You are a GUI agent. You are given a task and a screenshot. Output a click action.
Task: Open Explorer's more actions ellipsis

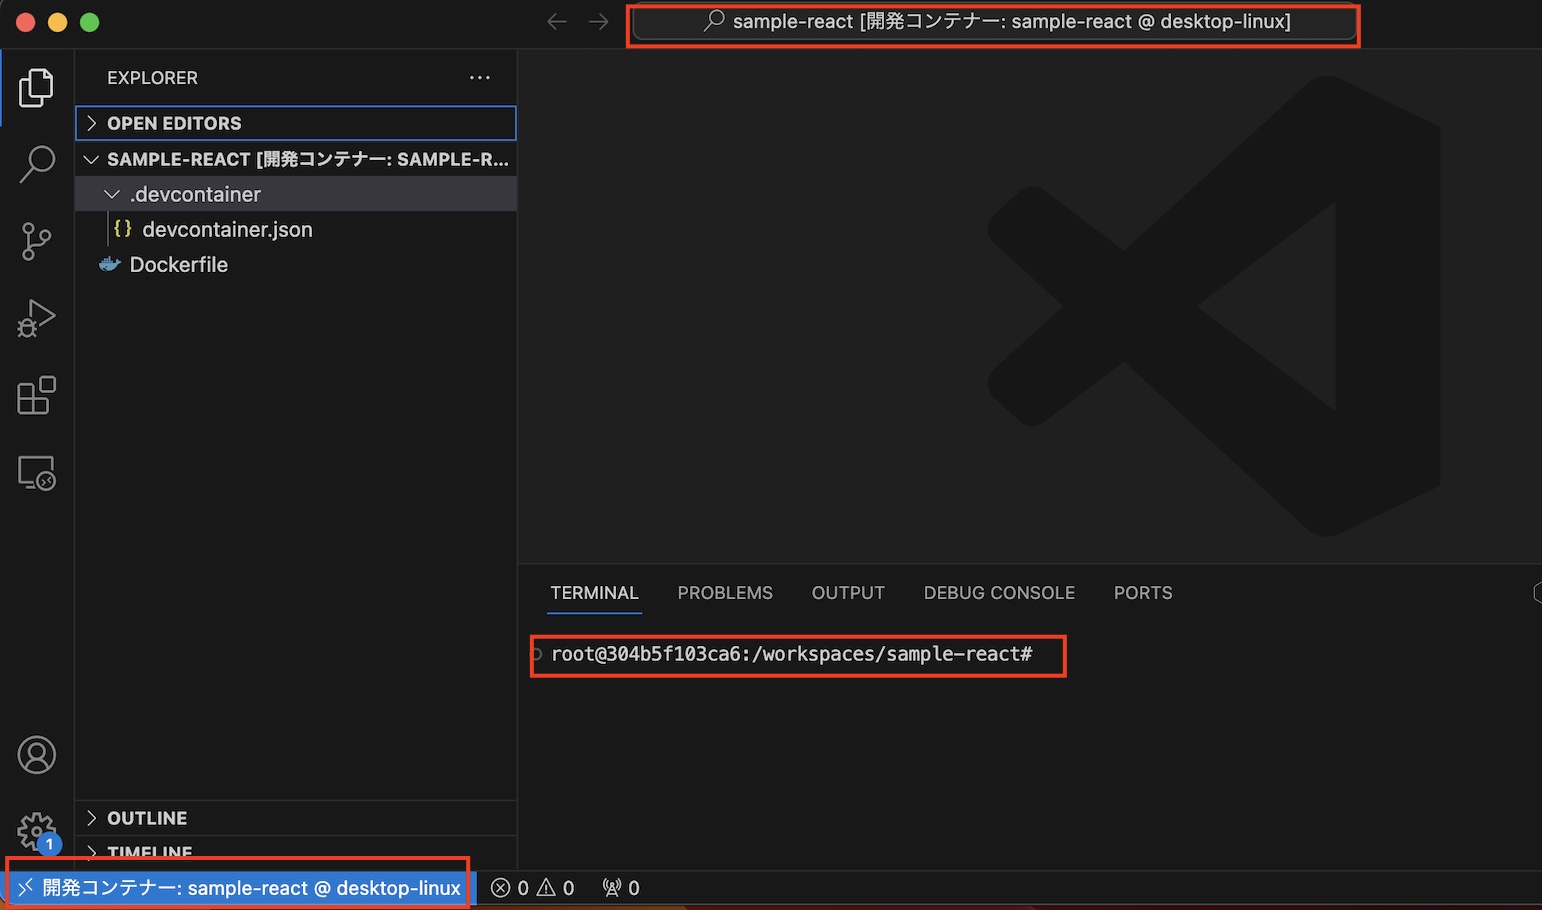[480, 78]
